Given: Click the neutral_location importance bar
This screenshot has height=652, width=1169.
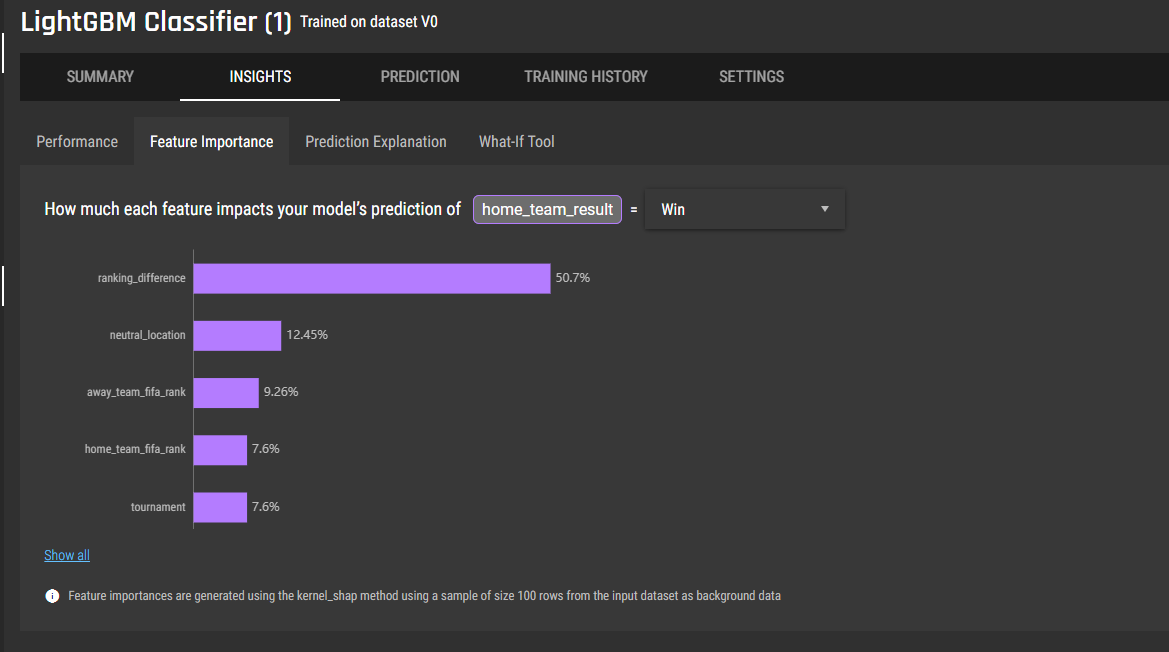Looking at the screenshot, I should point(237,335).
